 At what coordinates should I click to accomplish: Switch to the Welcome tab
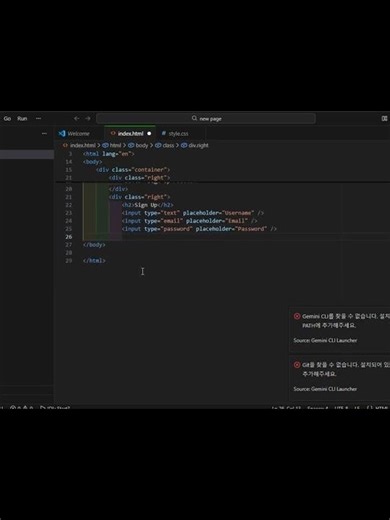coord(79,134)
